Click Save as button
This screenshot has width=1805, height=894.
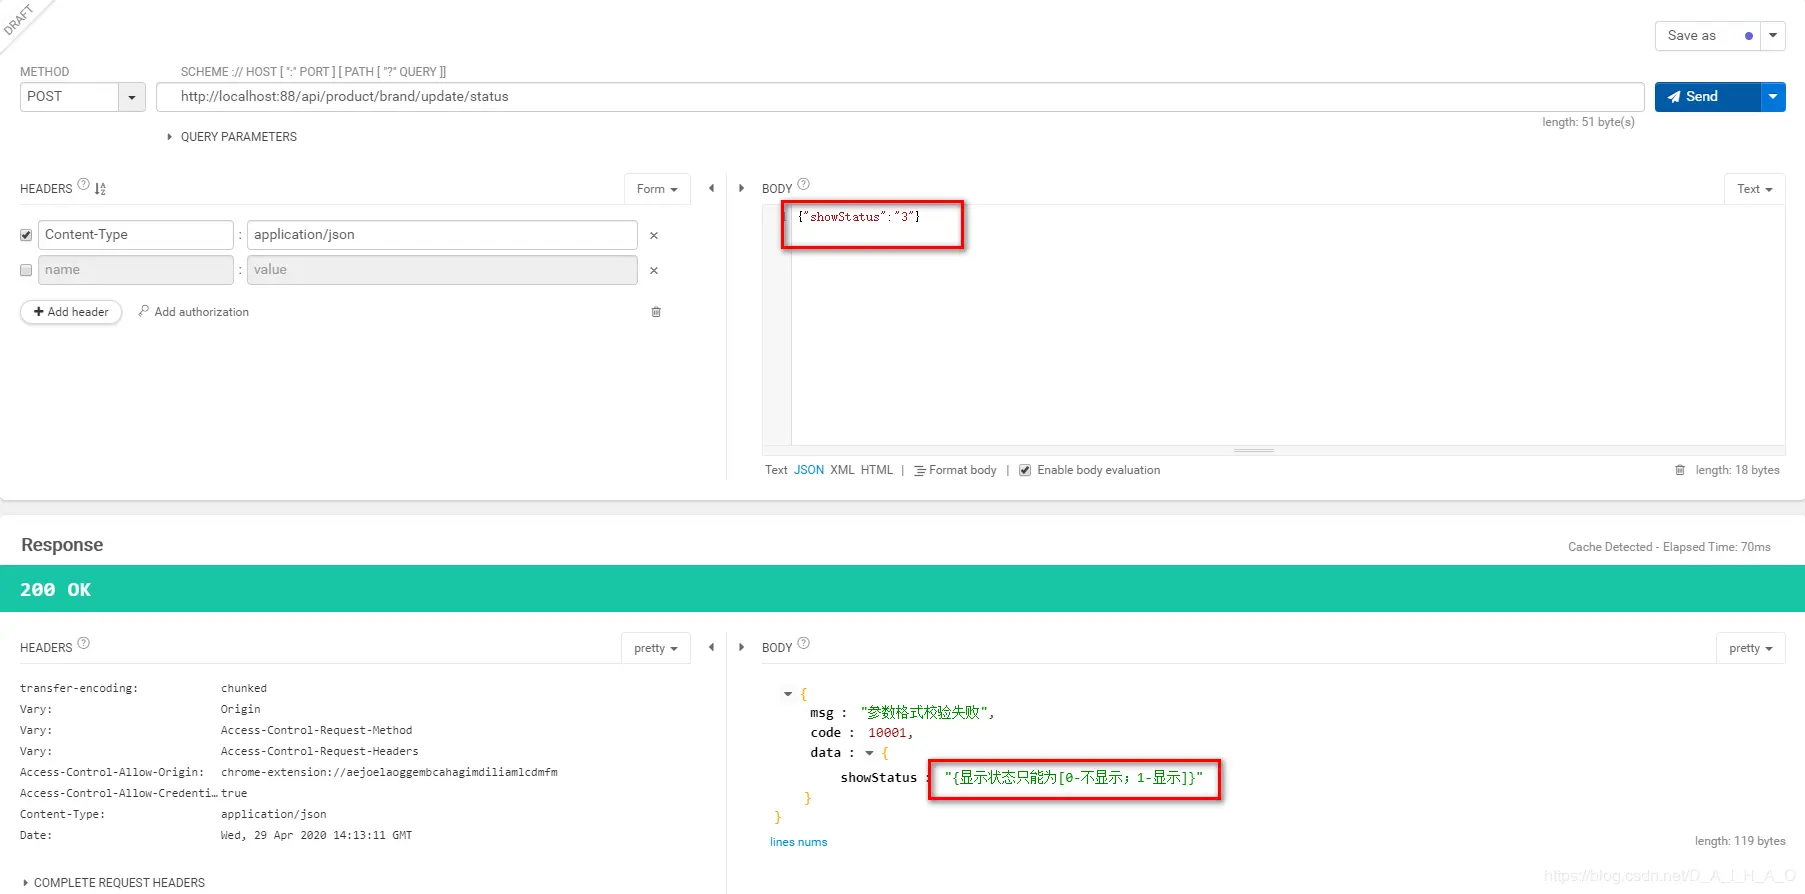point(1708,35)
